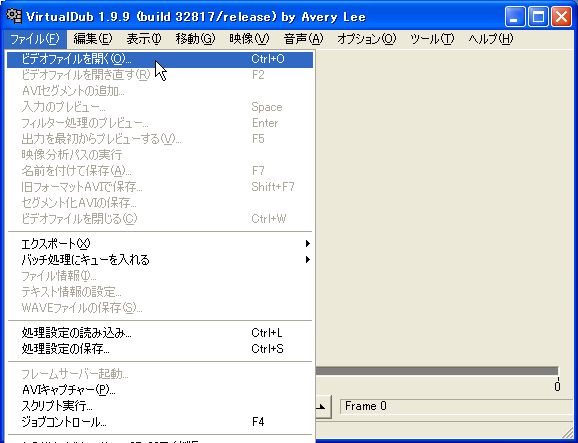
Task: Open the 移動(G) menu
Action: [x=195, y=39]
